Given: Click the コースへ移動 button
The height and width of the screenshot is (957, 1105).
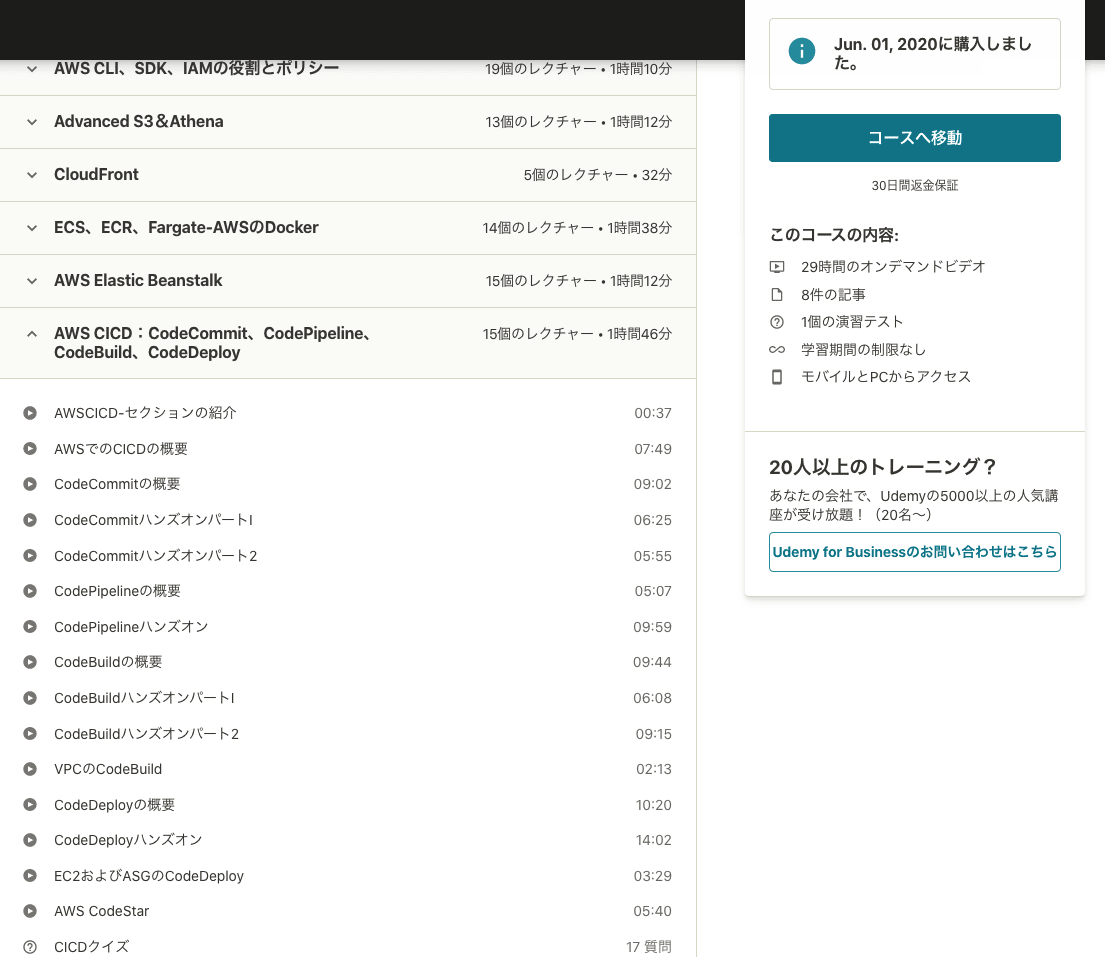Looking at the screenshot, I should 914,138.
